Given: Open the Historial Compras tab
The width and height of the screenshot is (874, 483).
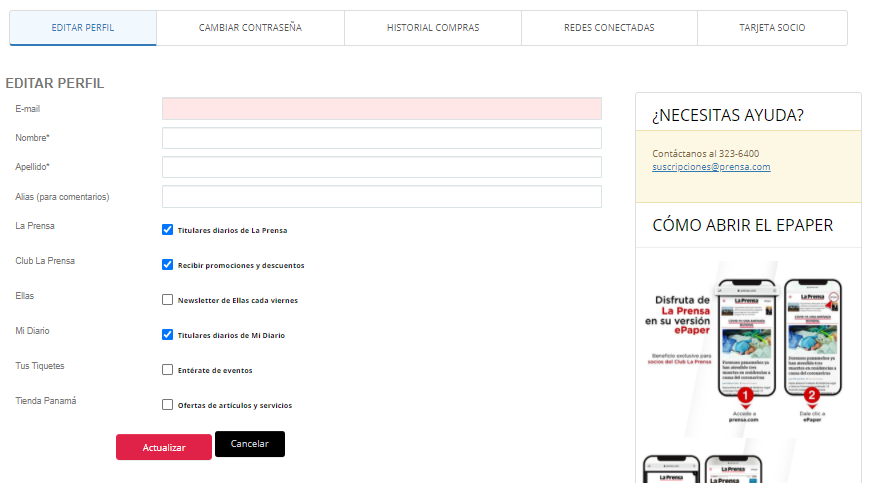Looking at the screenshot, I should pyautogui.click(x=433, y=28).
